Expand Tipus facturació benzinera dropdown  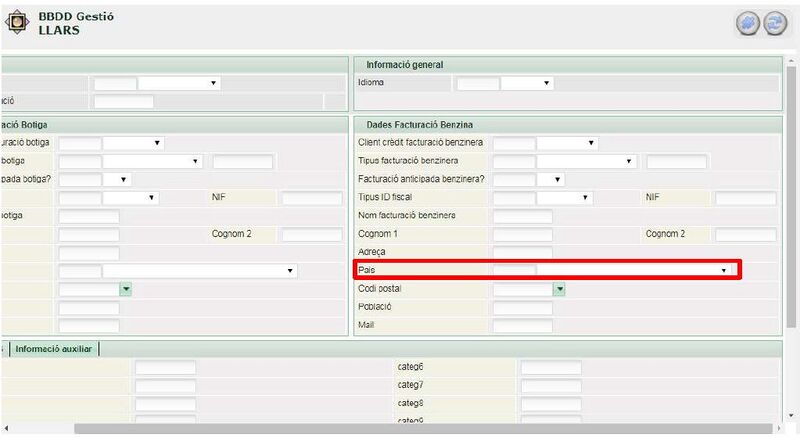[x=630, y=161]
